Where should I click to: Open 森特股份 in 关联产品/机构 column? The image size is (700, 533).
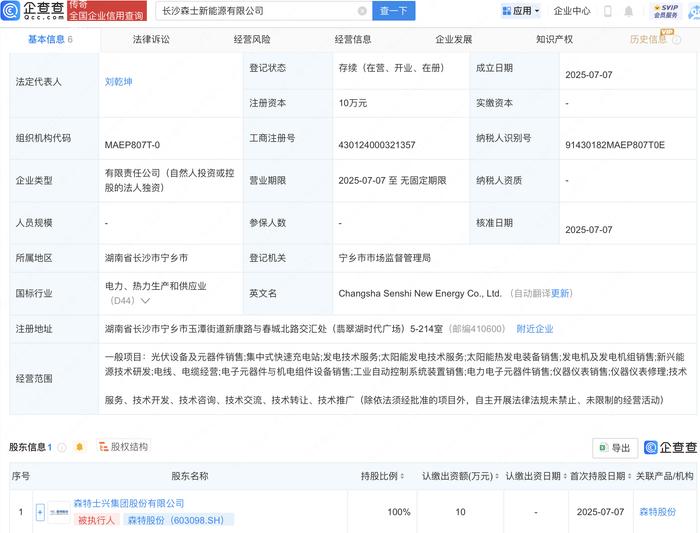[658, 512]
